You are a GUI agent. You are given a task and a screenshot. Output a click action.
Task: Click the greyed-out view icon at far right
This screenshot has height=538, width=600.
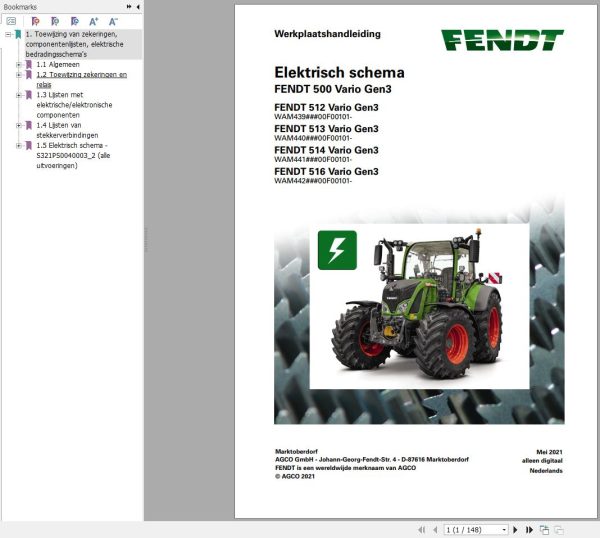coord(559,530)
